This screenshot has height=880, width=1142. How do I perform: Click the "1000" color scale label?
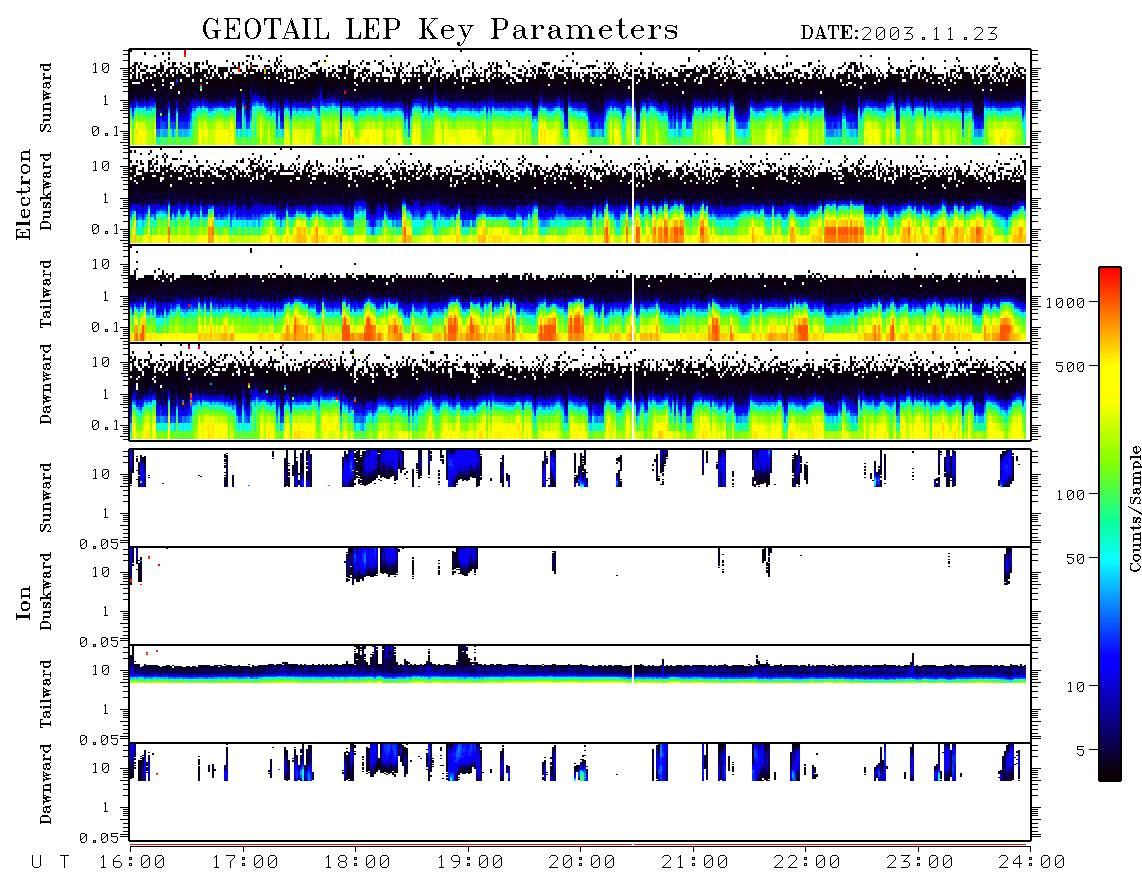[1066, 302]
